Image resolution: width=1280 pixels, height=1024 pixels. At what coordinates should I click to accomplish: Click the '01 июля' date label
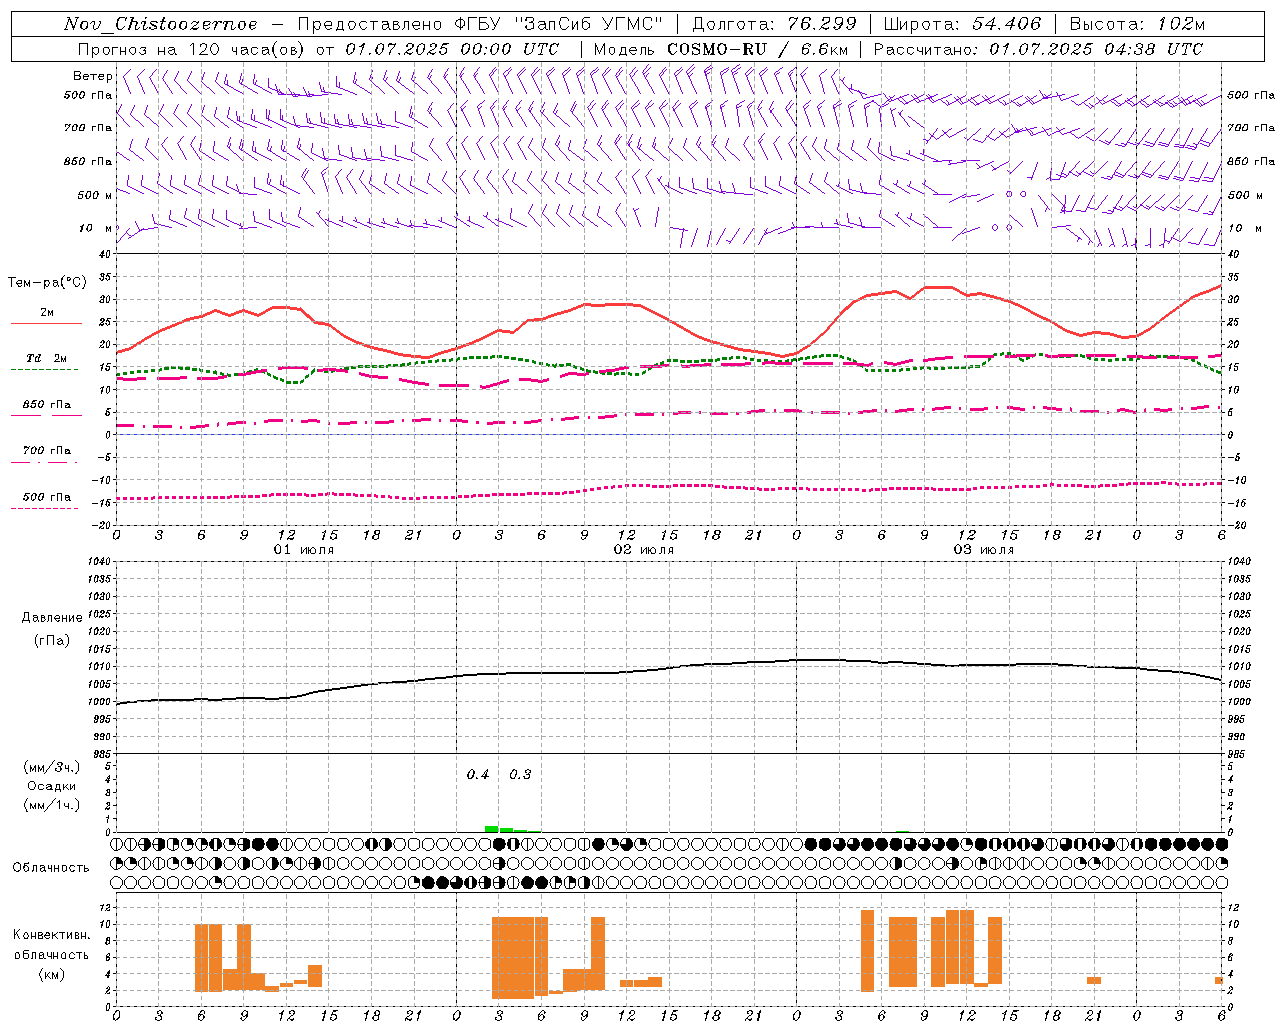tap(304, 550)
